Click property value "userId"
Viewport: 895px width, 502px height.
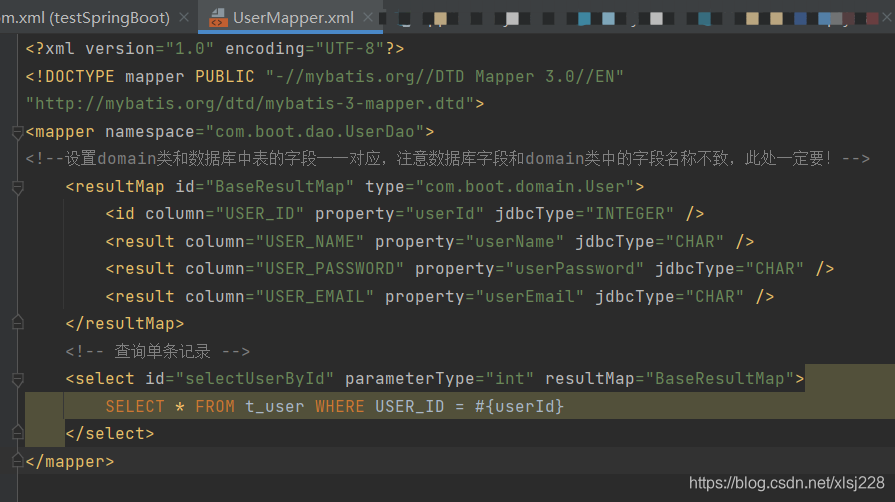point(445,214)
